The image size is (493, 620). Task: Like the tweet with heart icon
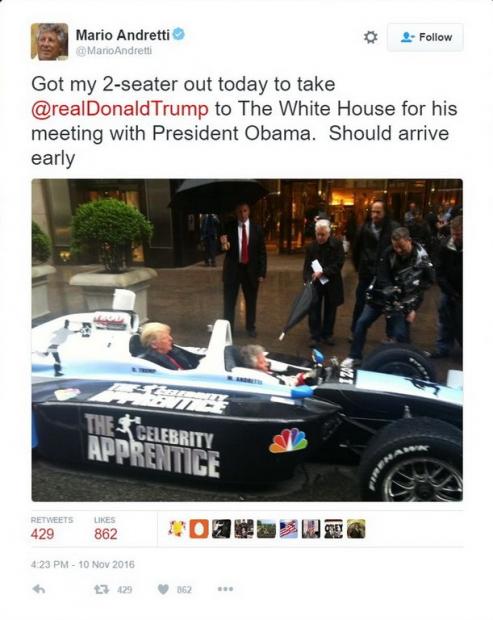(163, 590)
